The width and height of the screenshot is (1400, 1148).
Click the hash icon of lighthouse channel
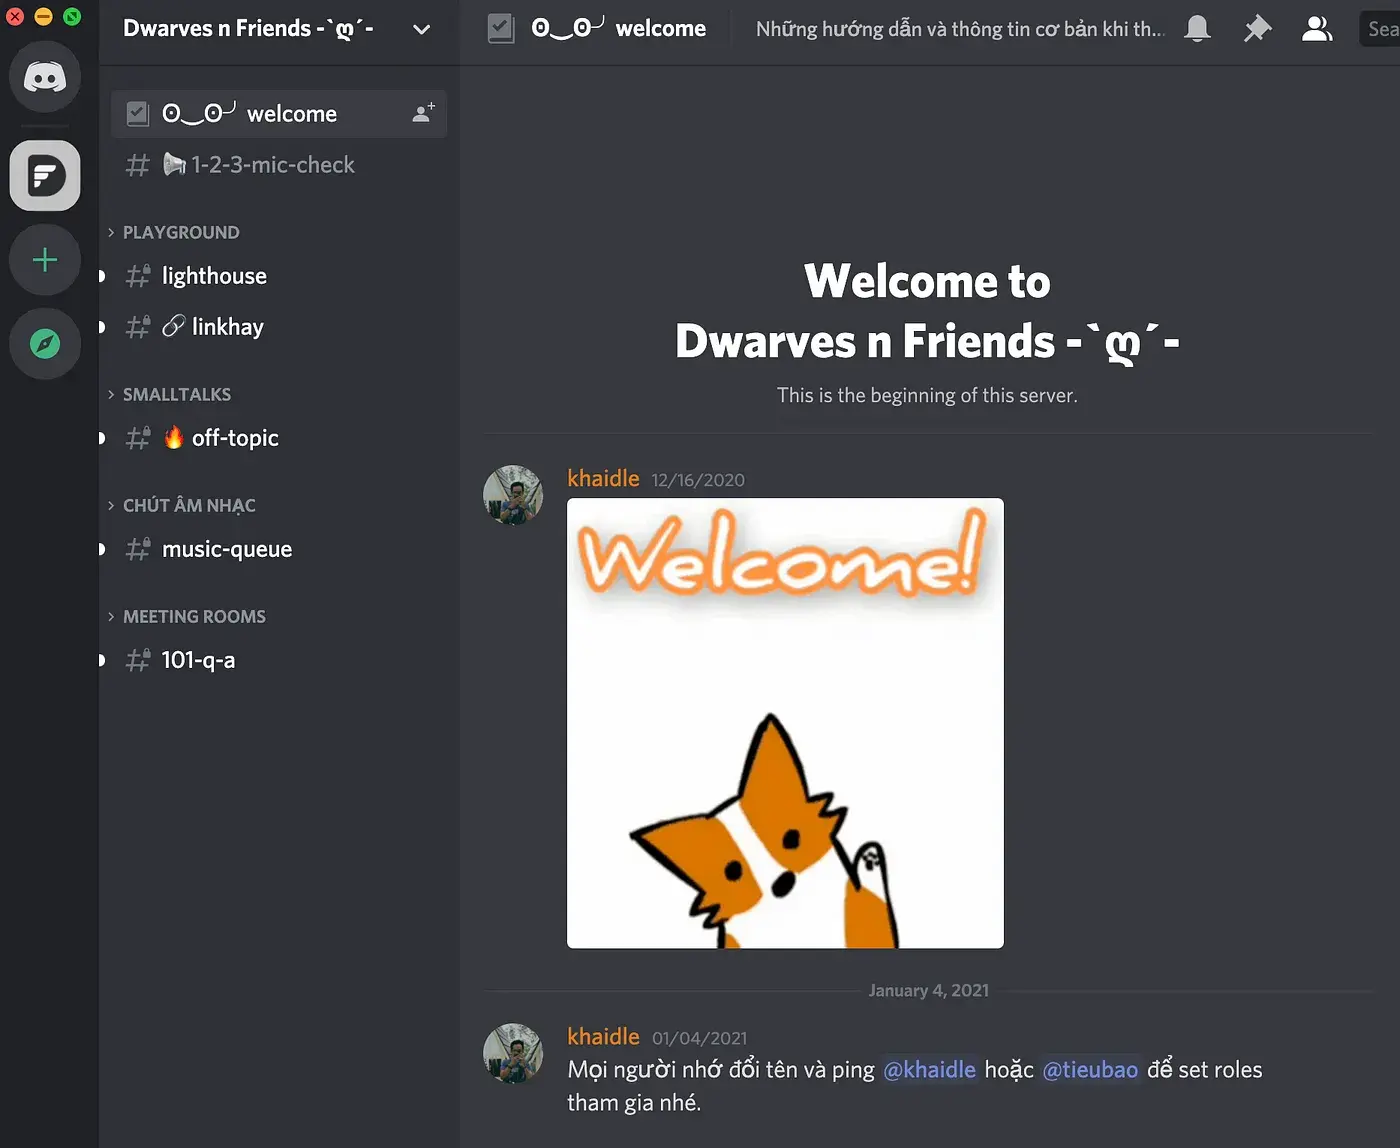click(x=138, y=276)
